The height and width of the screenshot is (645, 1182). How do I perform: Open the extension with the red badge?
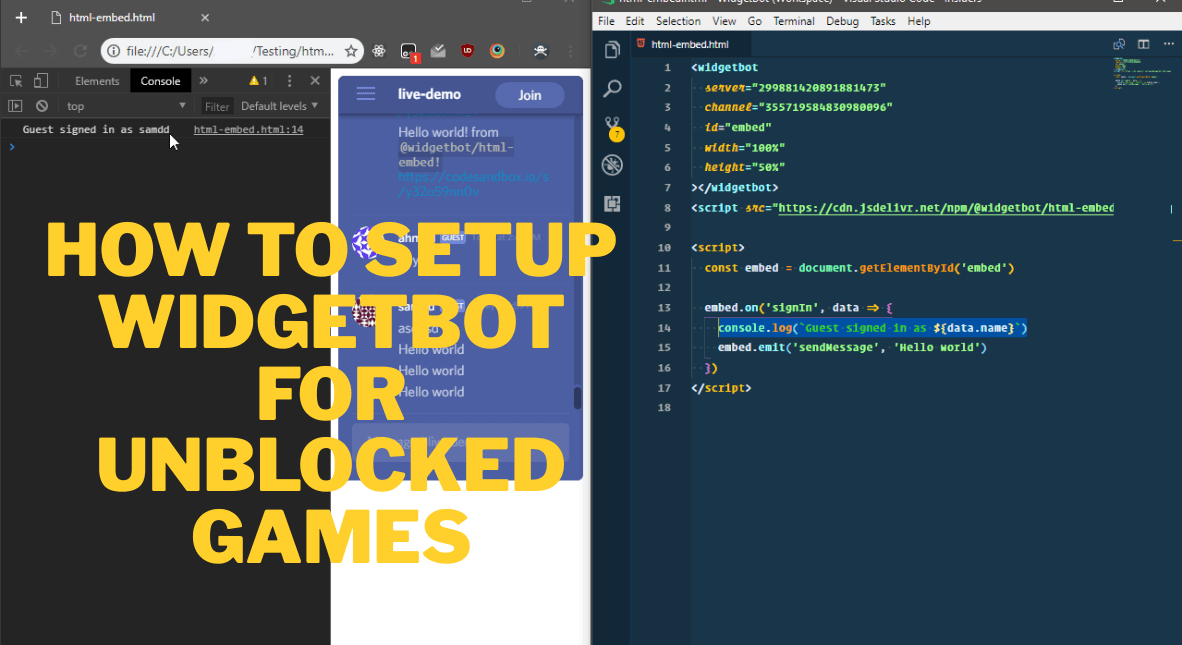coord(409,52)
